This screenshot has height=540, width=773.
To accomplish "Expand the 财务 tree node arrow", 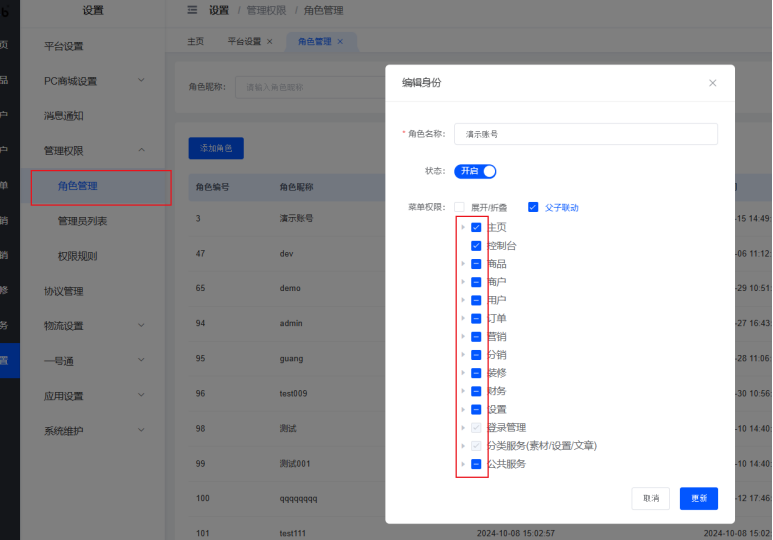I will coord(463,391).
